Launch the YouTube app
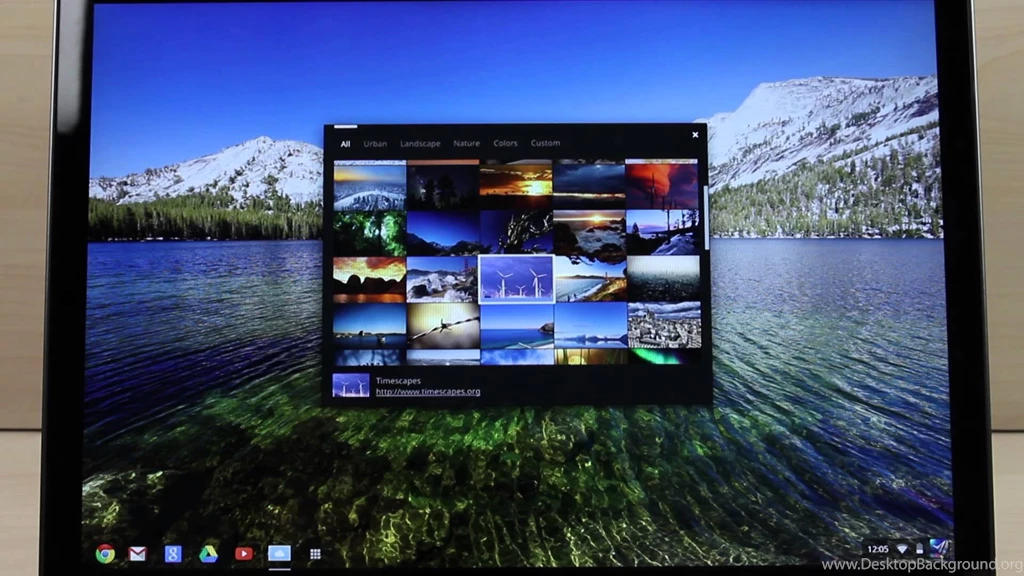The width and height of the screenshot is (1024, 576). coord(243,552)
